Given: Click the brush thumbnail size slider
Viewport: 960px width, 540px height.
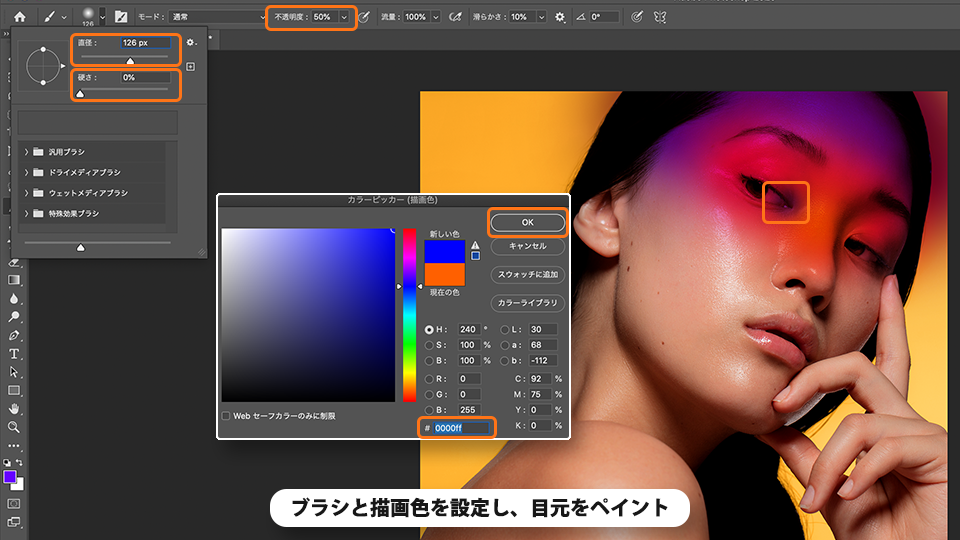Looking at the screenshot, I should [x=81, y=247].
